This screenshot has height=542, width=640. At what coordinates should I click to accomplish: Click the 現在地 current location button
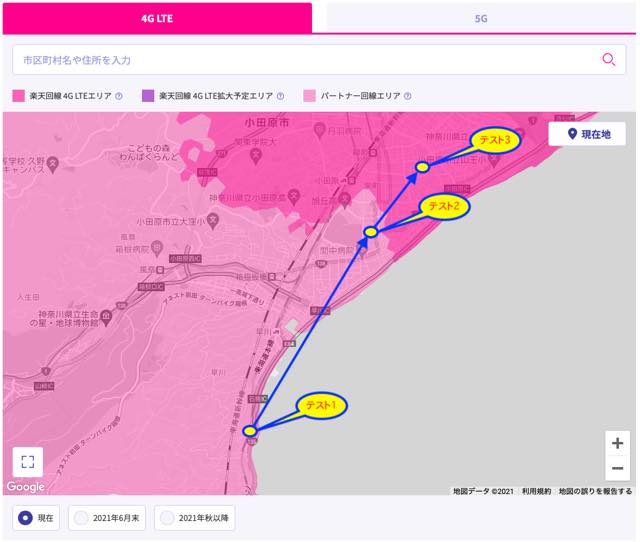(x=587, y=134)
